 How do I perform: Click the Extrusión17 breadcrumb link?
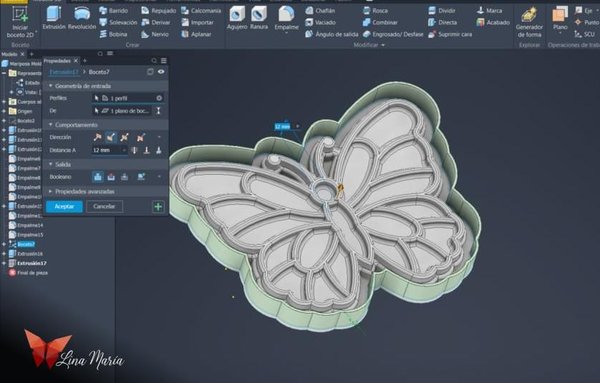[x=64, y=72]
